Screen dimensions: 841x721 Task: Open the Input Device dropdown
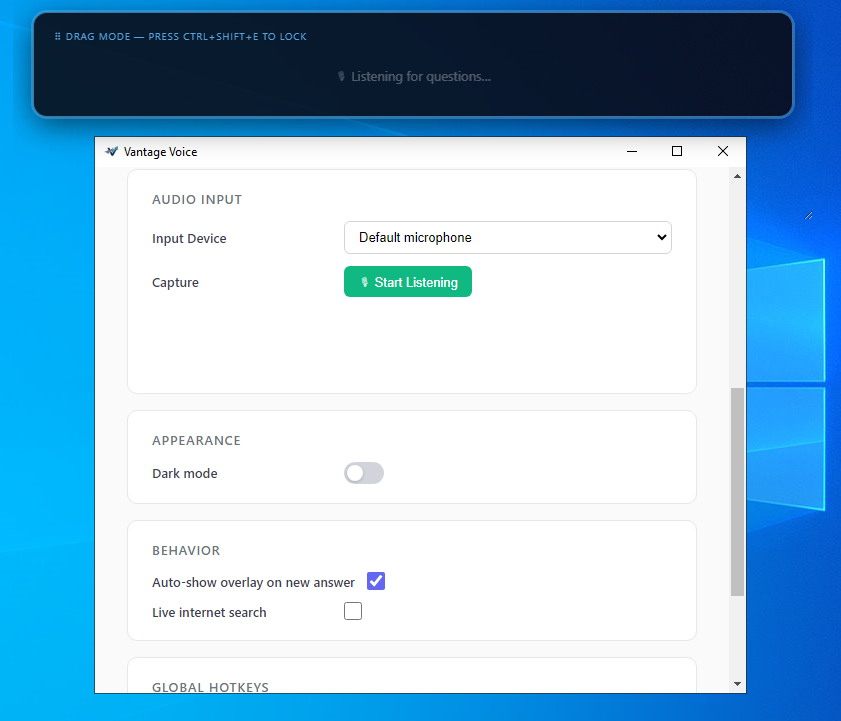[507, 238]
